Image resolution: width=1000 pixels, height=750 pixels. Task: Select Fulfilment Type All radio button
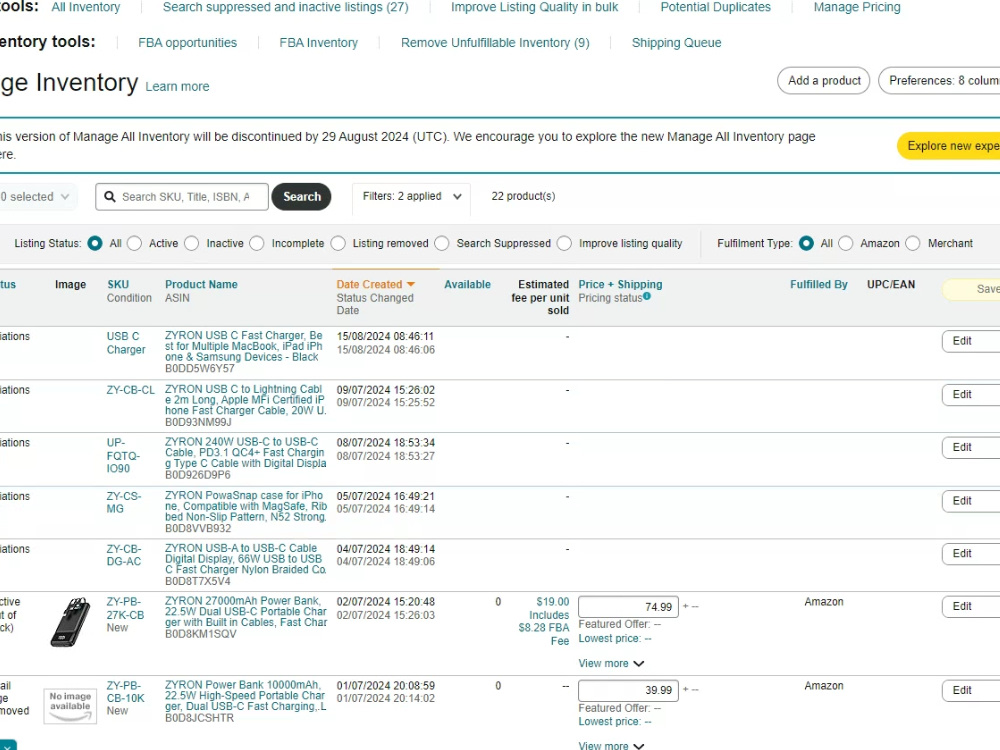pos(806,244)
